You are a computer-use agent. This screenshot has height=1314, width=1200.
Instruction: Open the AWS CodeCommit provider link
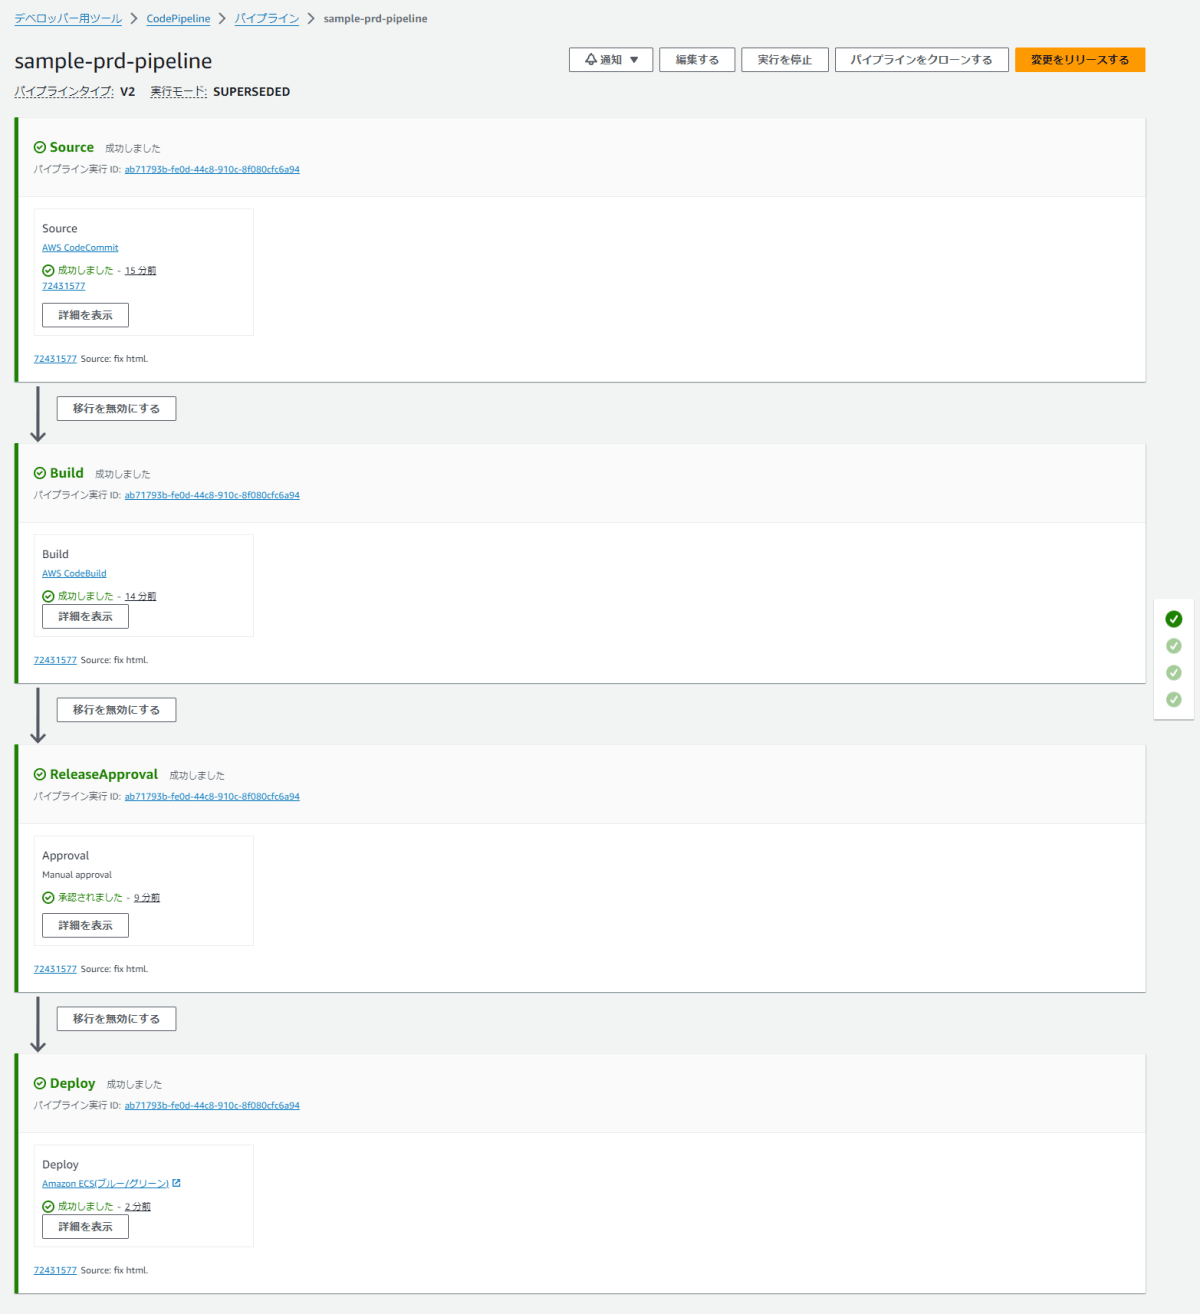(x=80, y=247)
